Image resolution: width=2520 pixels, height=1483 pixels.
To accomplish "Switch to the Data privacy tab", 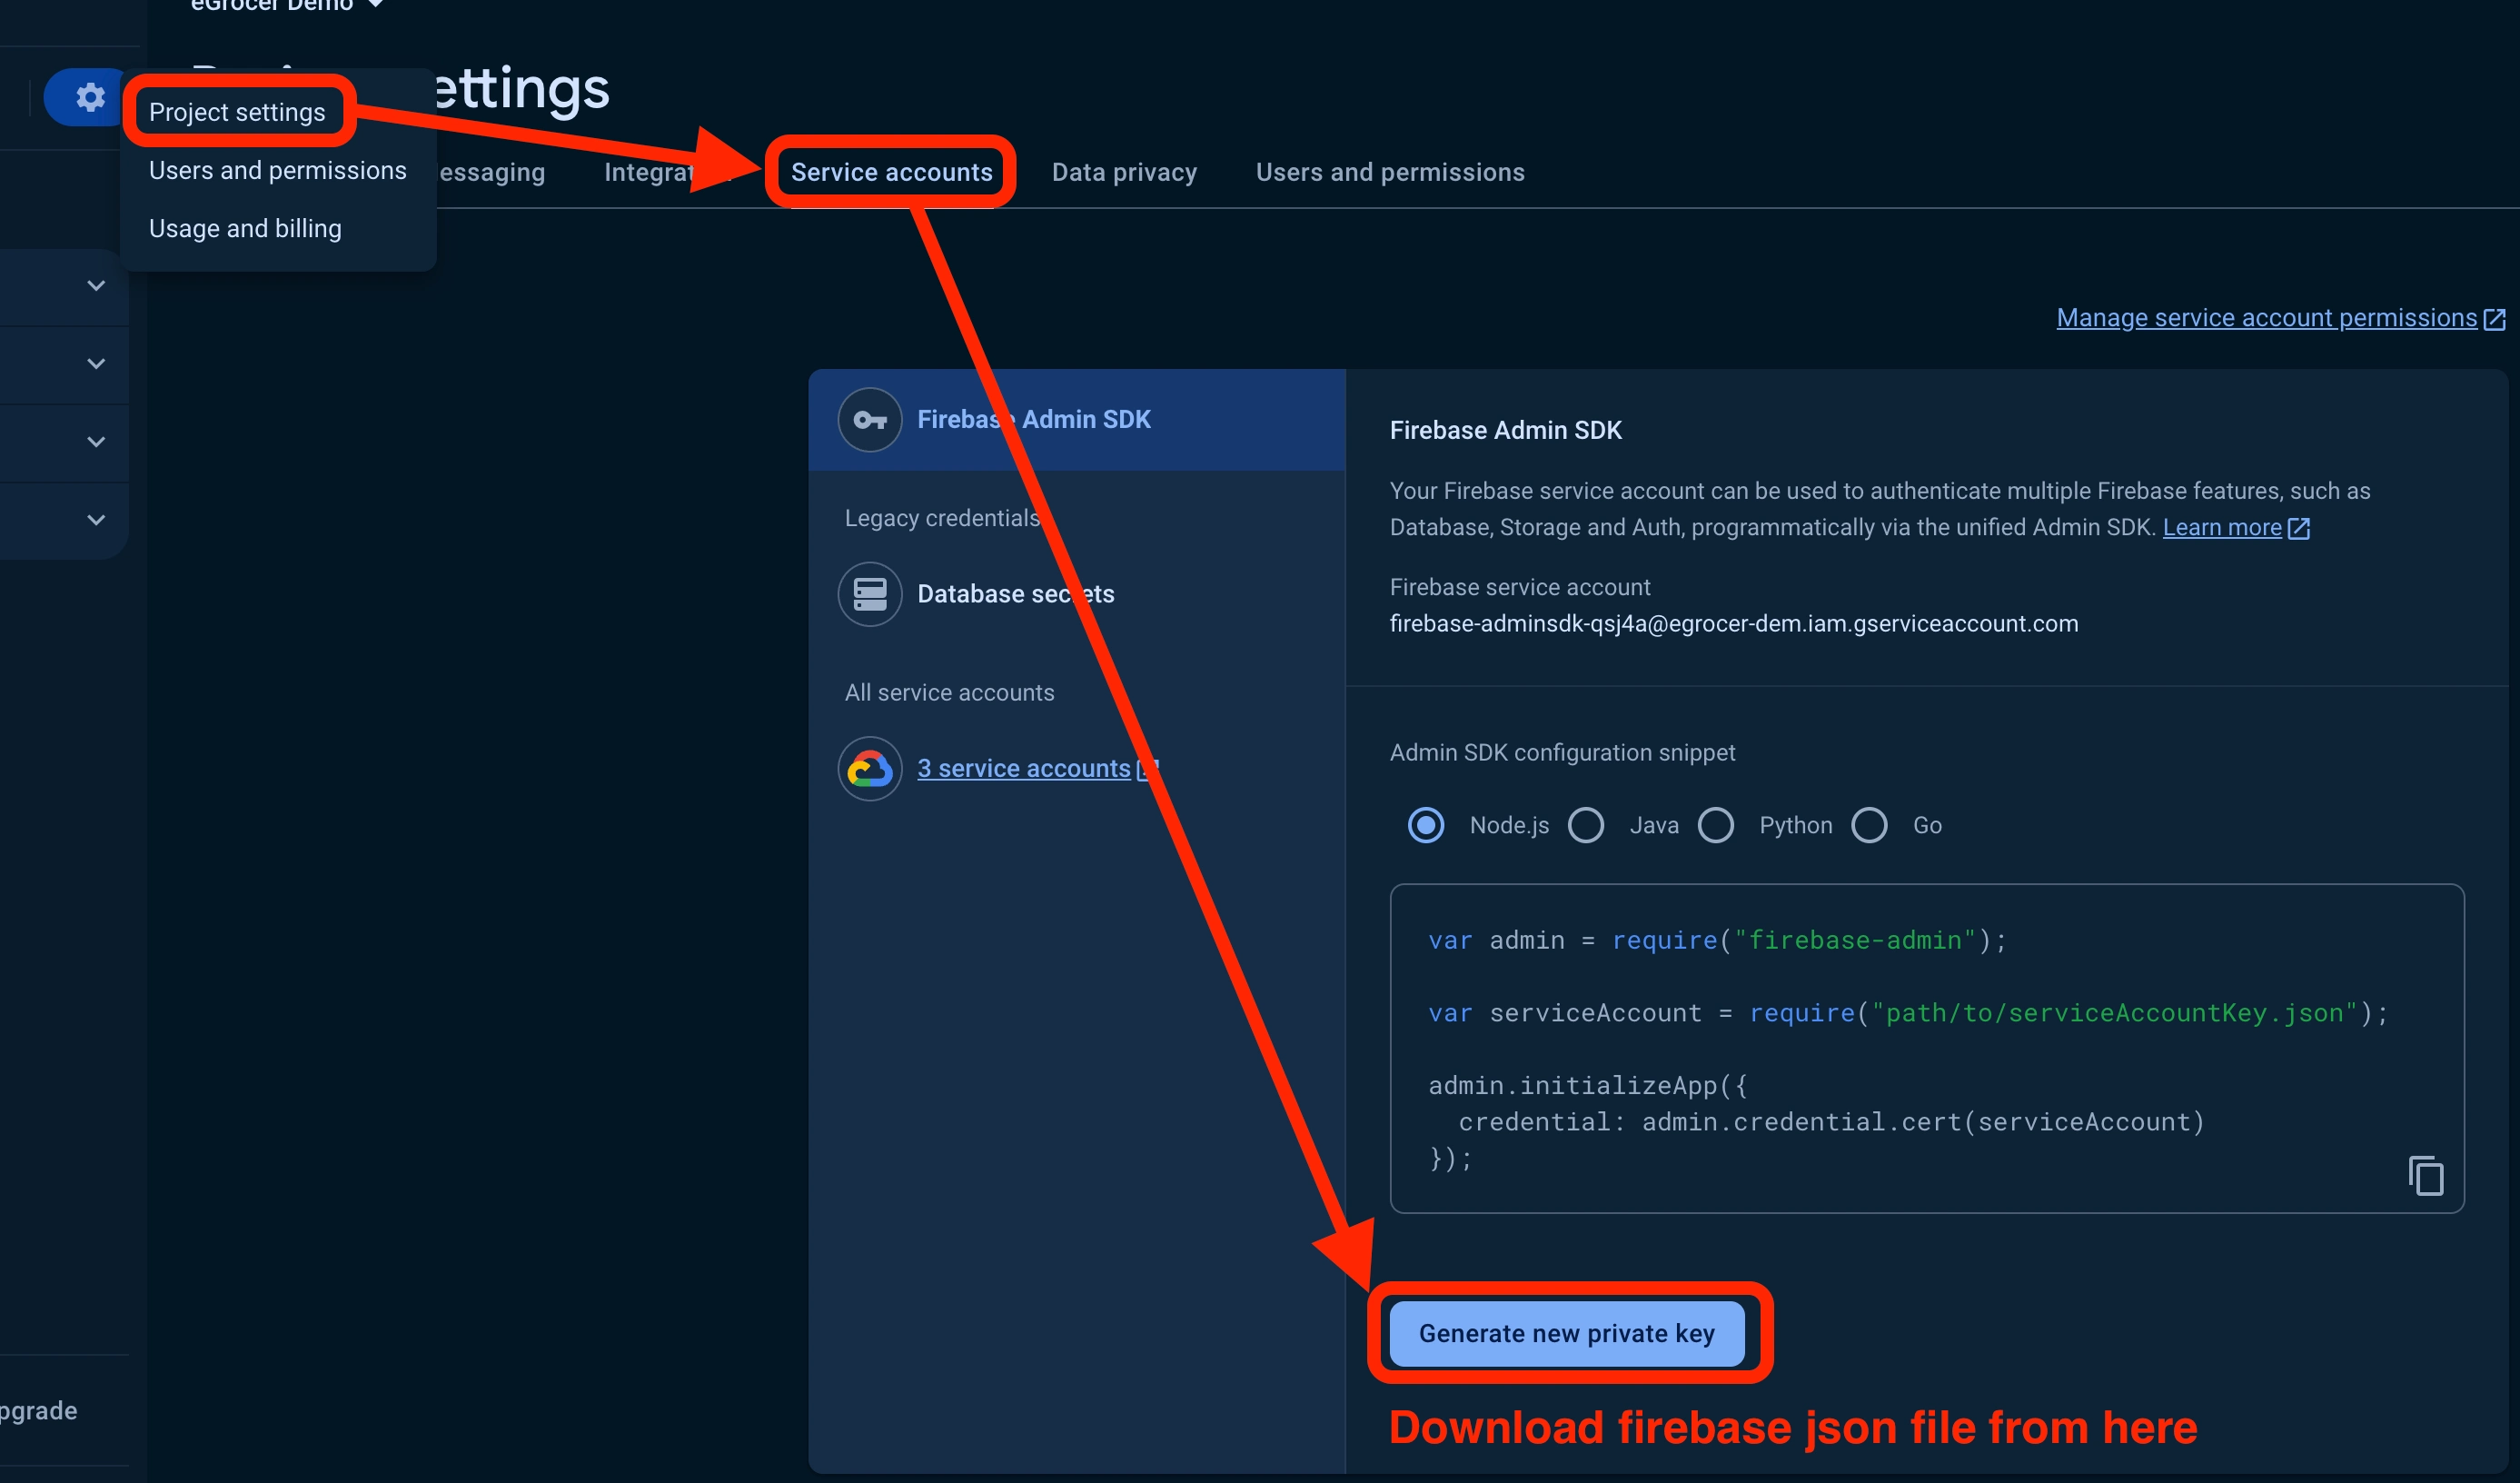I will [1124, 172].
